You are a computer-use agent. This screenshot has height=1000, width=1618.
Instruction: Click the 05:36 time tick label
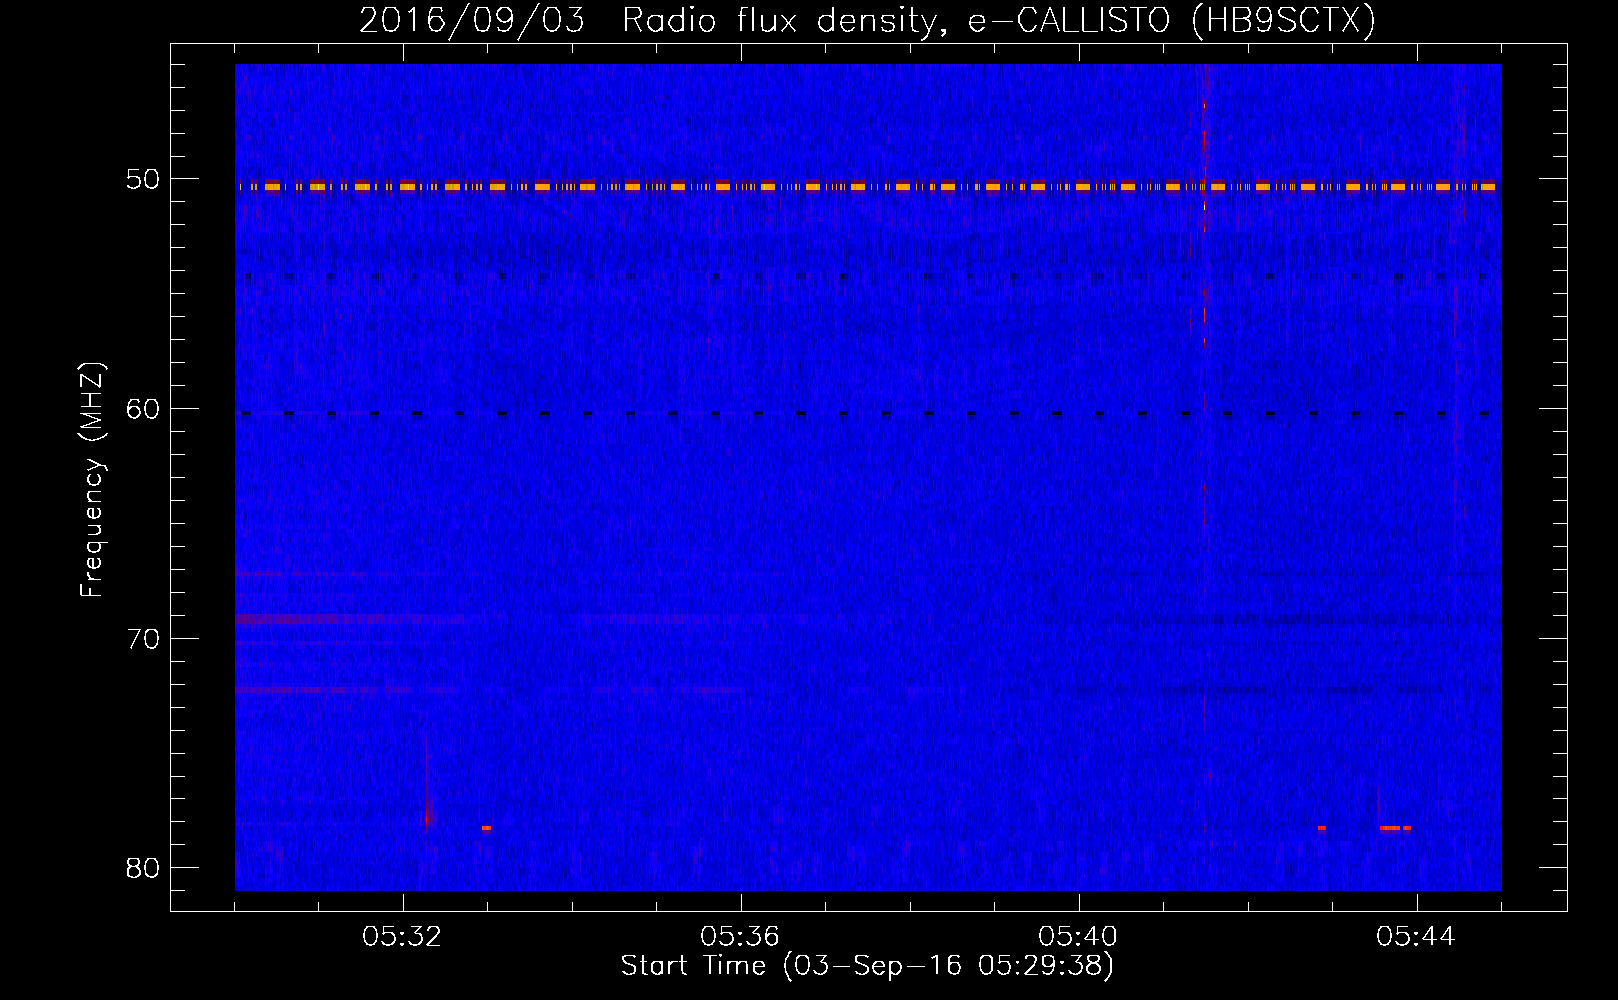tap(740, 937)
